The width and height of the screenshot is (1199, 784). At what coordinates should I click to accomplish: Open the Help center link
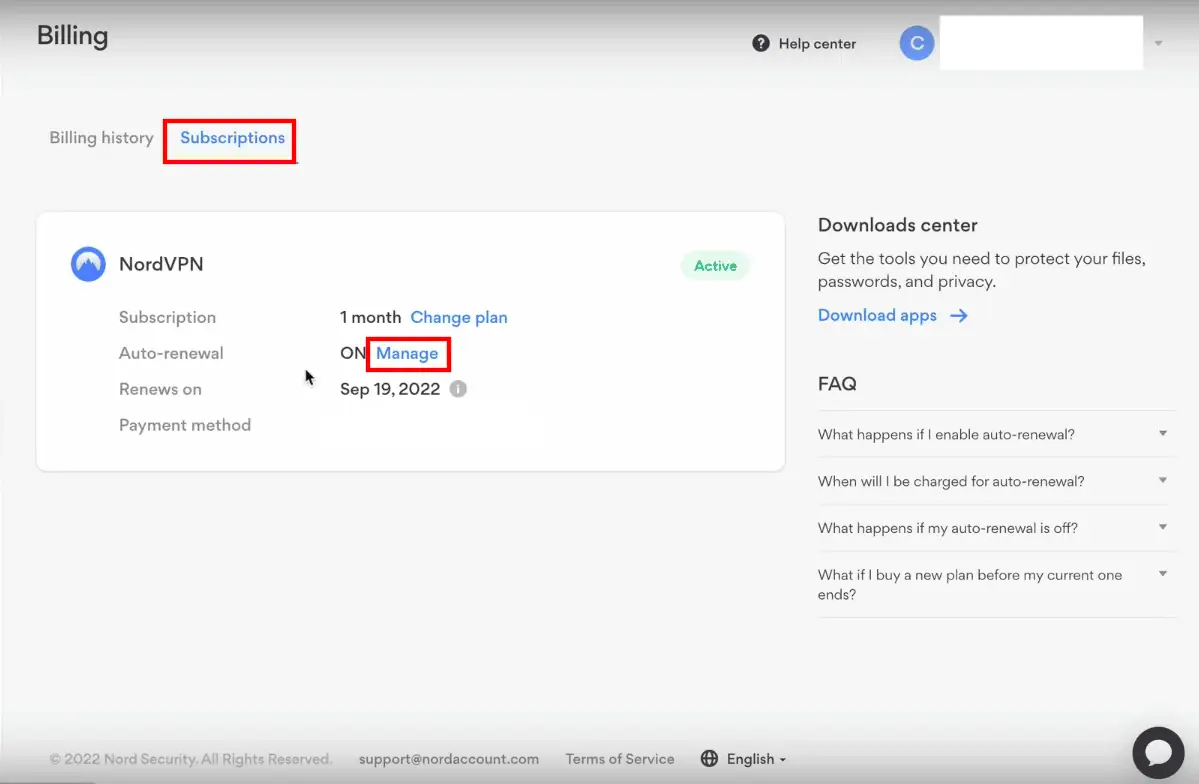[x=817, y=44]
